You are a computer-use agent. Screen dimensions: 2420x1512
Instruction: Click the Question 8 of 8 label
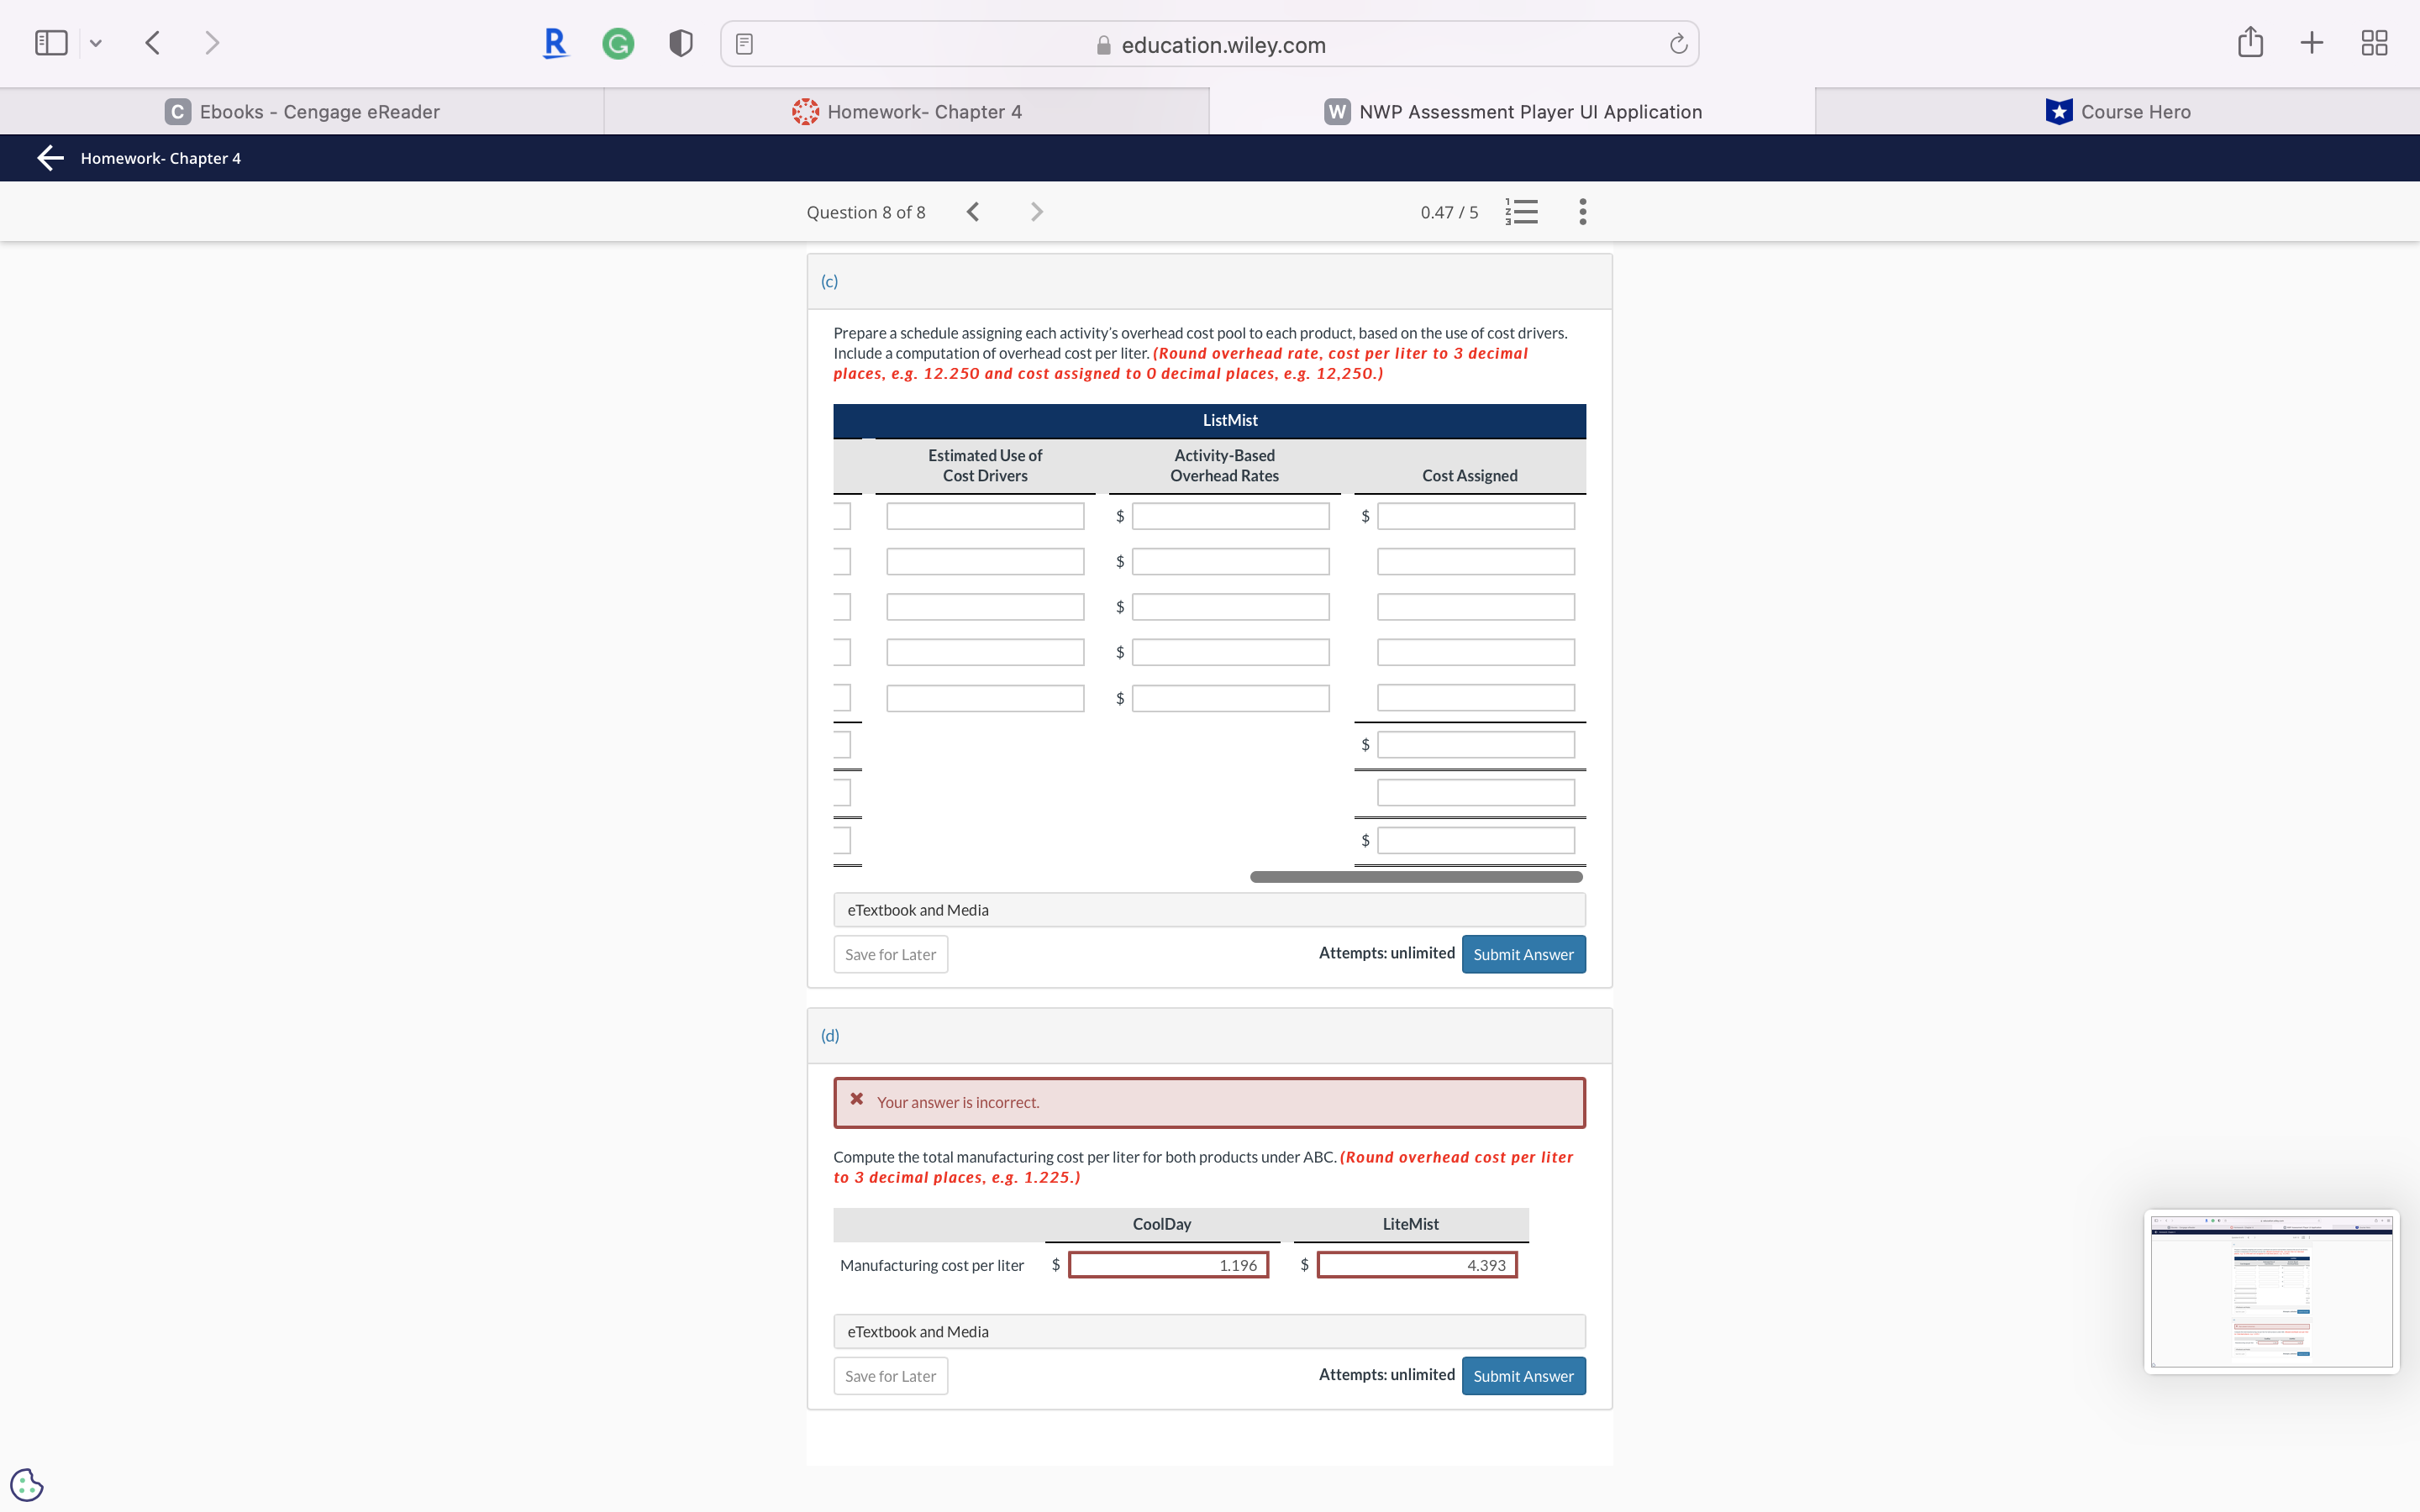[866, 212]
